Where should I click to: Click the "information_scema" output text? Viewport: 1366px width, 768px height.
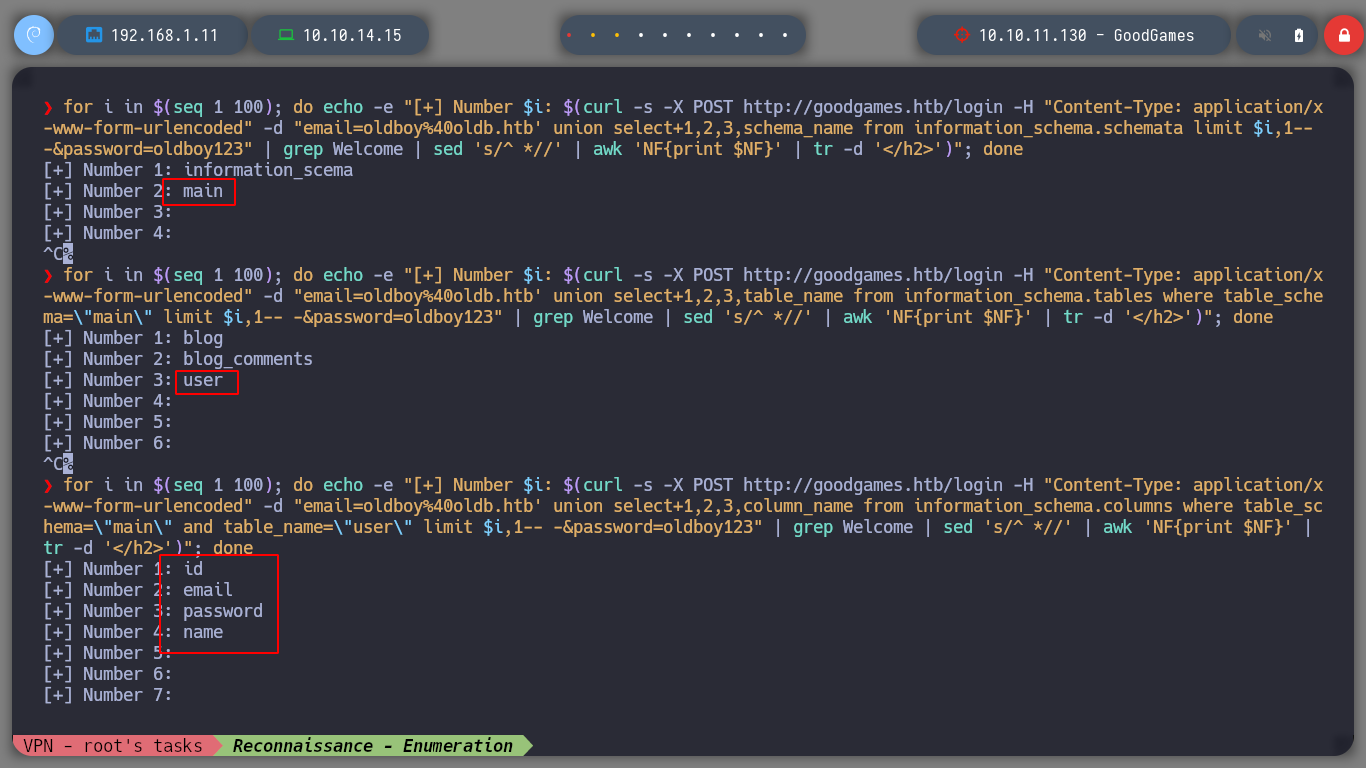pyautogui.click(x=268, y=170)
